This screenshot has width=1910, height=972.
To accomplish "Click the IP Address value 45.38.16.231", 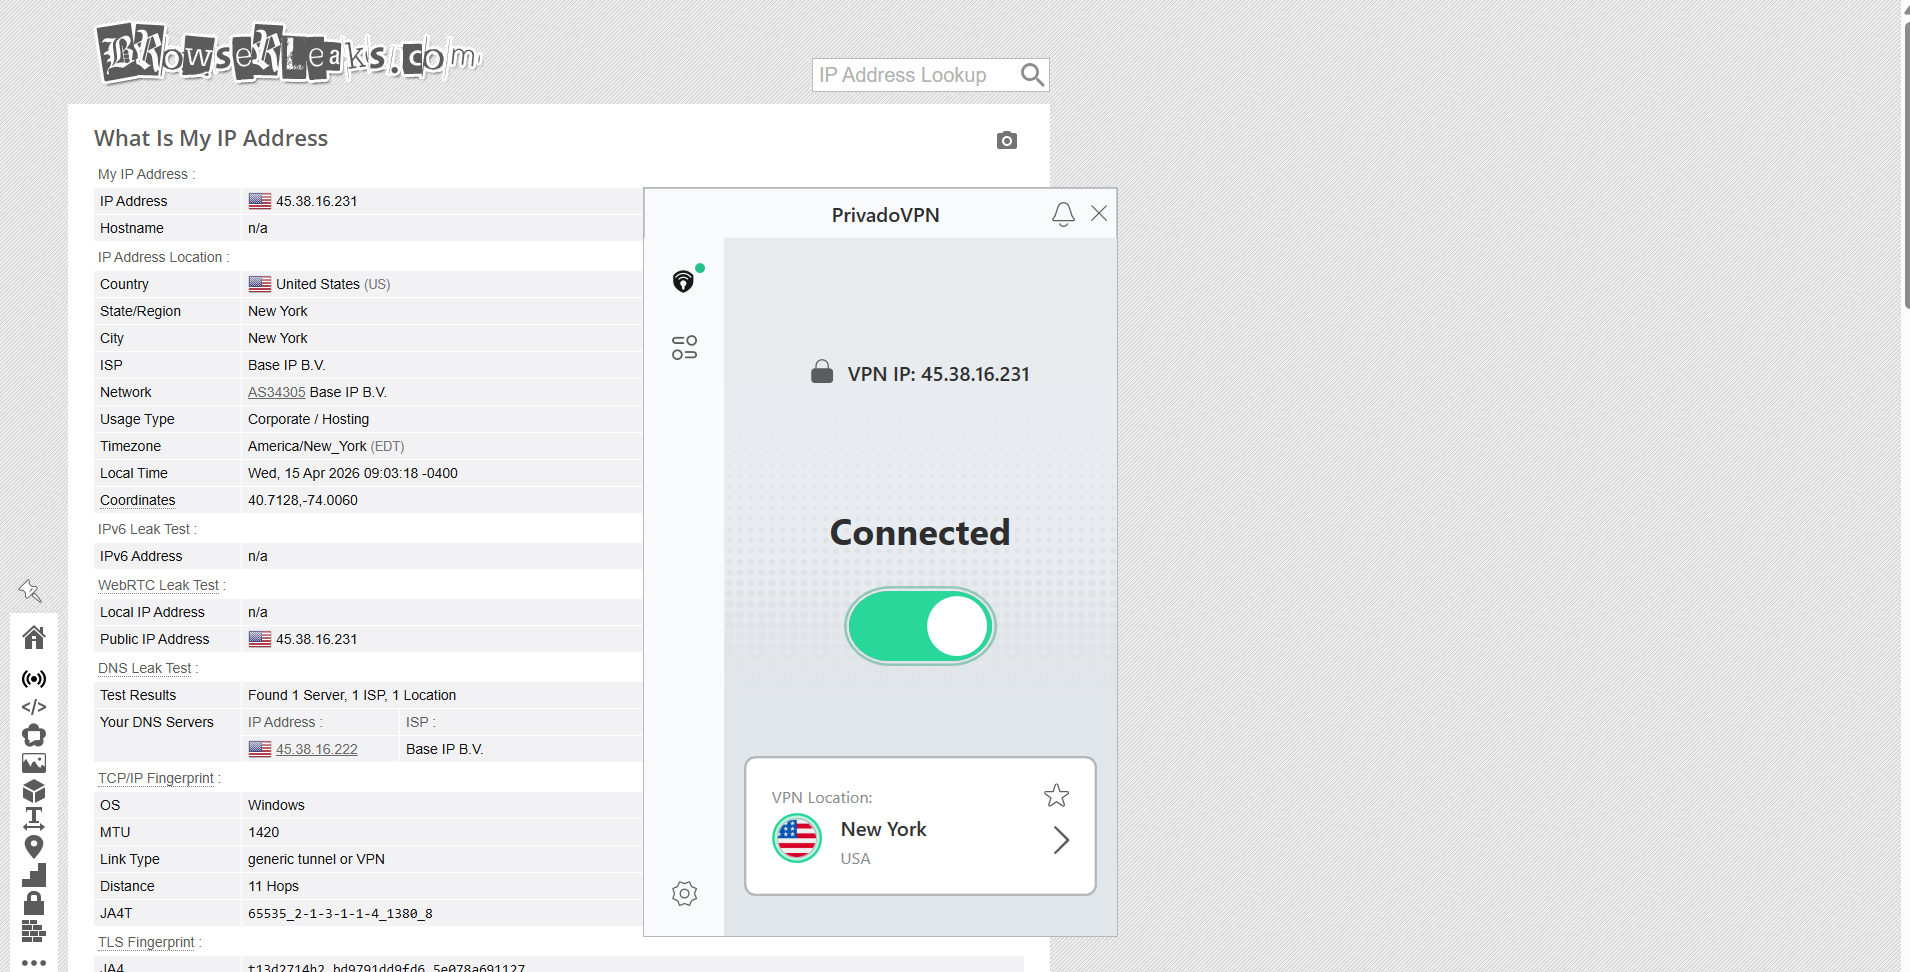I will (317, 201).
